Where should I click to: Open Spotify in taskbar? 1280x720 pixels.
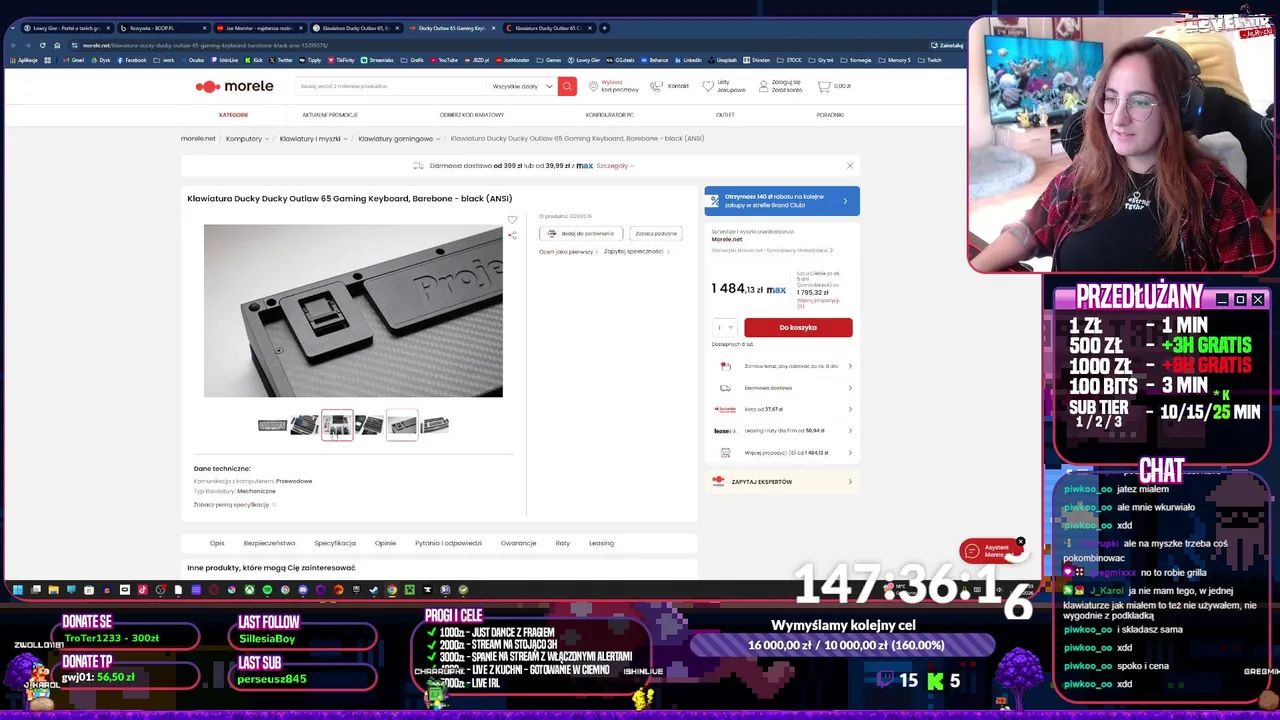pos(267,590)
